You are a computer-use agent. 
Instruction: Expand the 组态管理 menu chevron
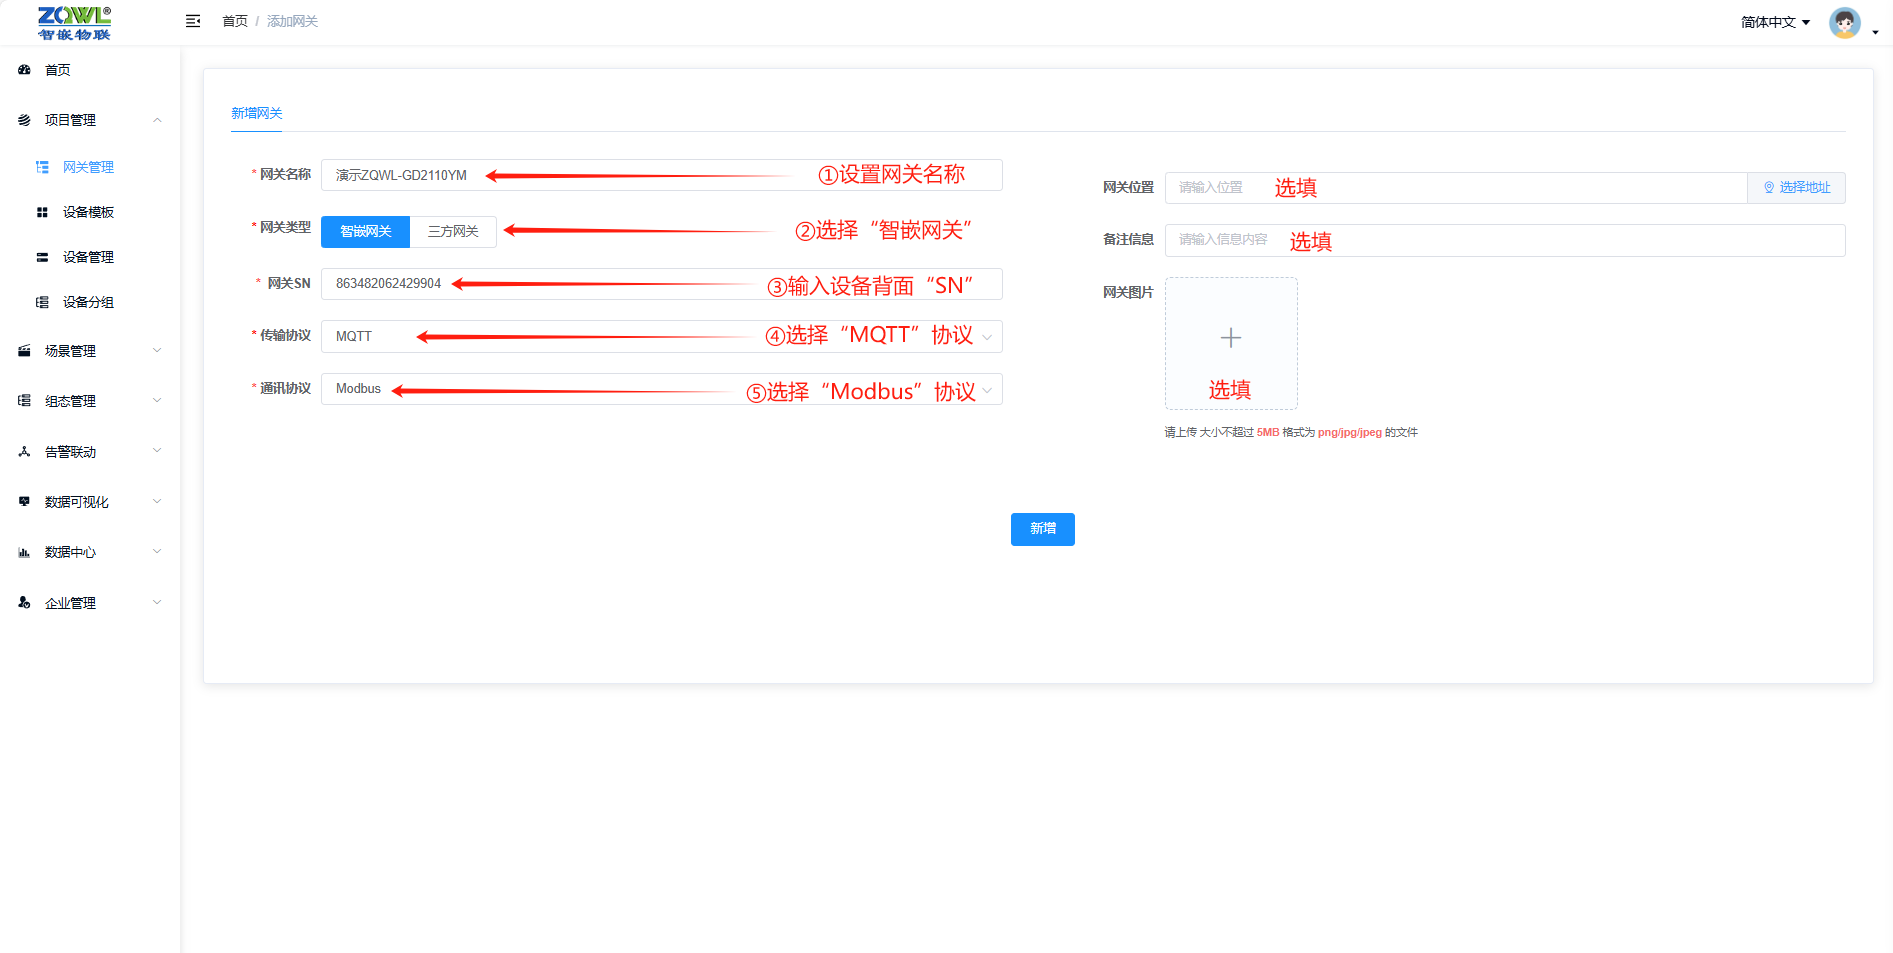(x=157, y=401)
